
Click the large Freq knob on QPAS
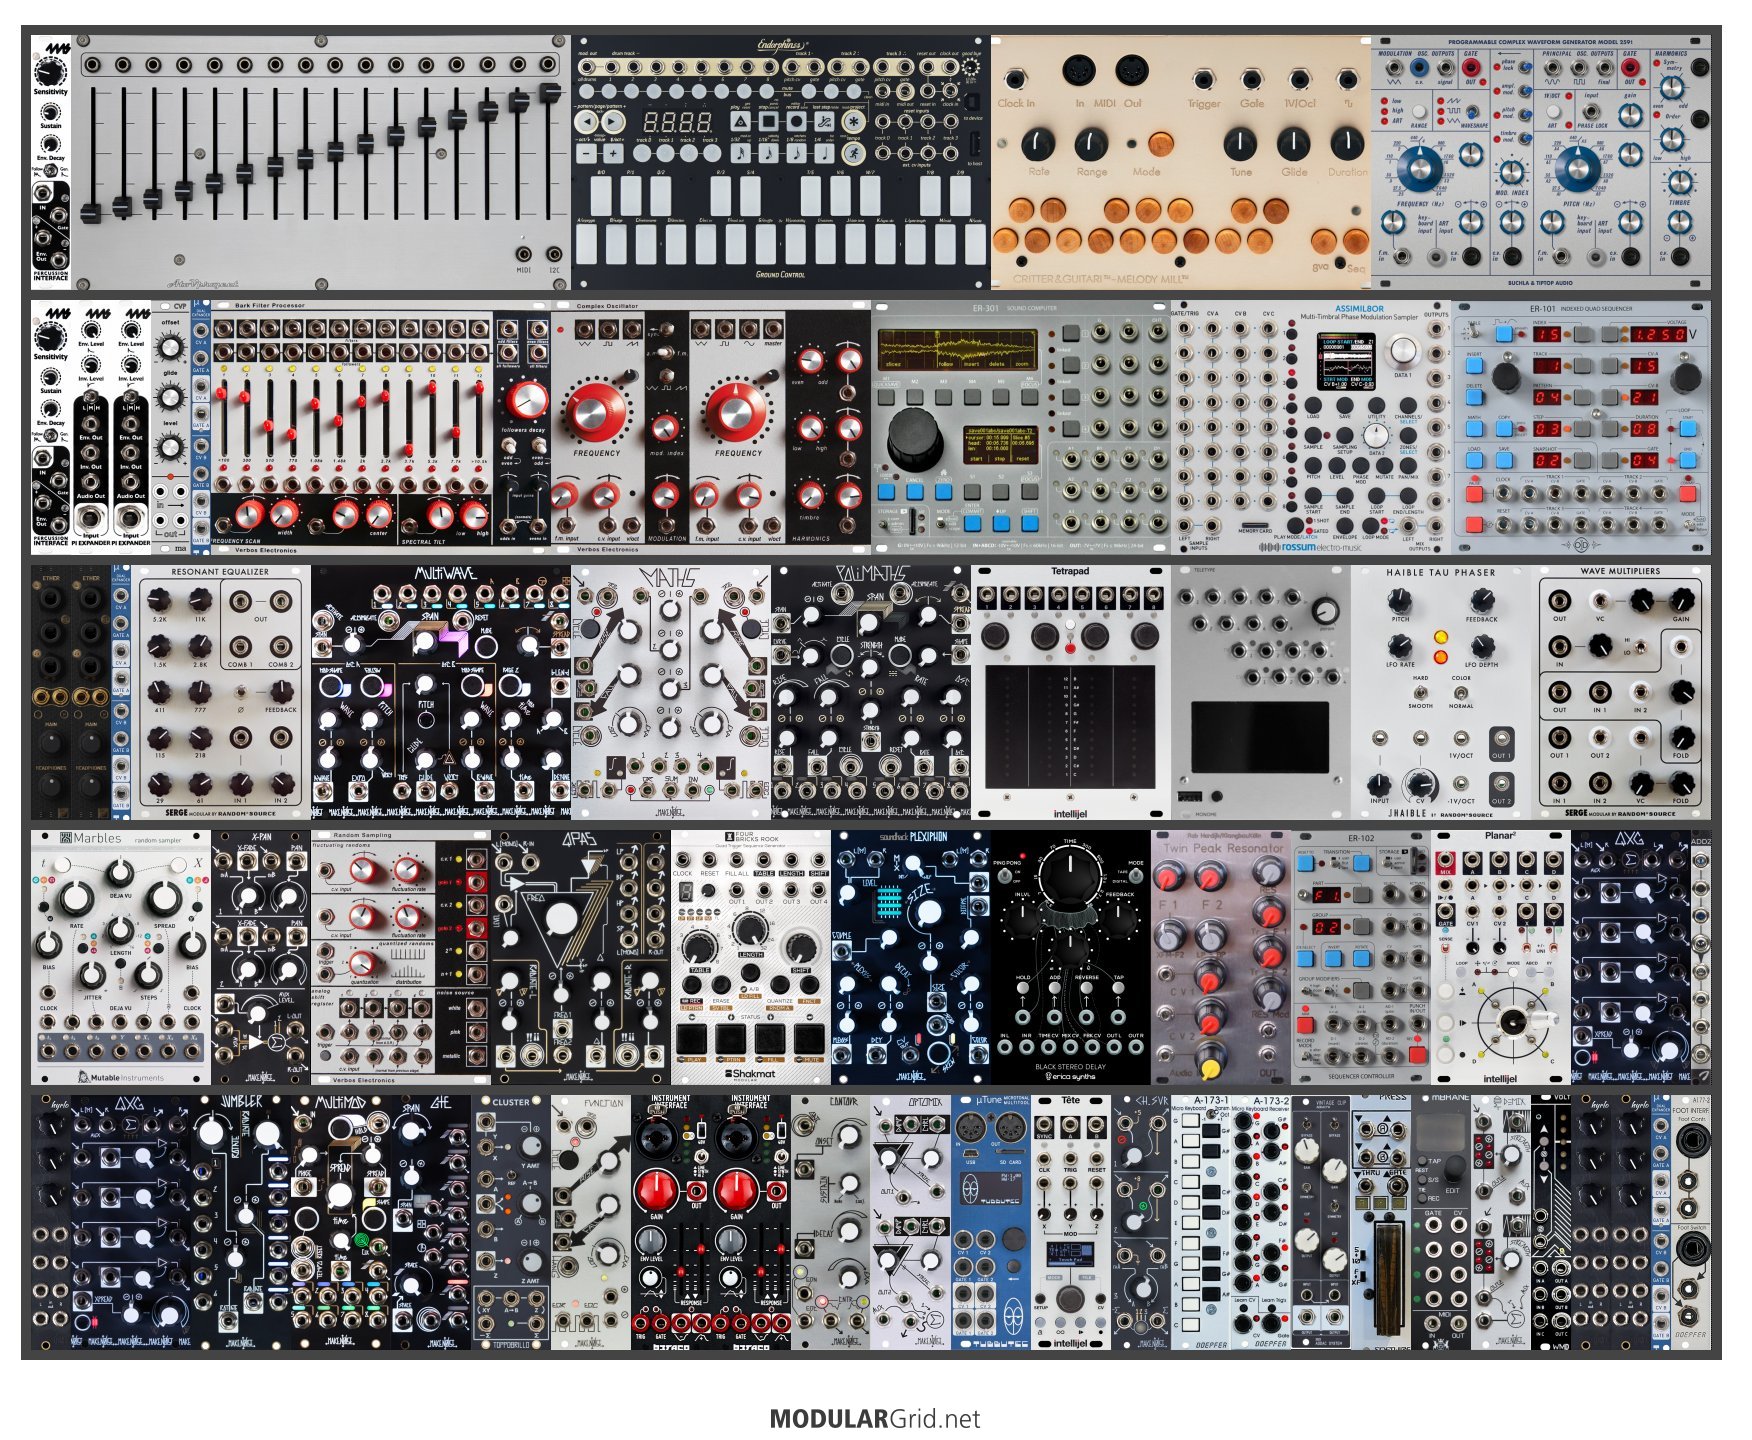561,917
